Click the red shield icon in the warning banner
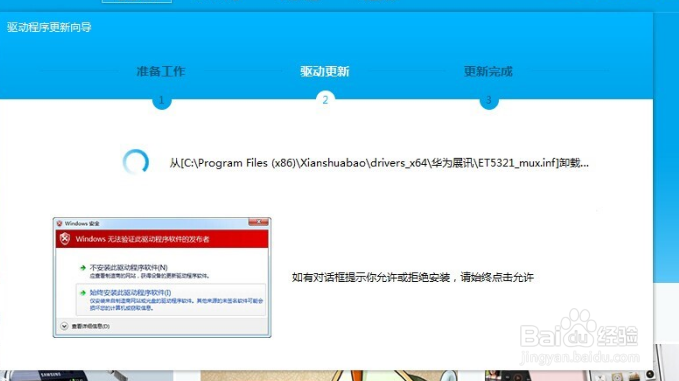Screen dimensions: 679x381 (65, 239)
